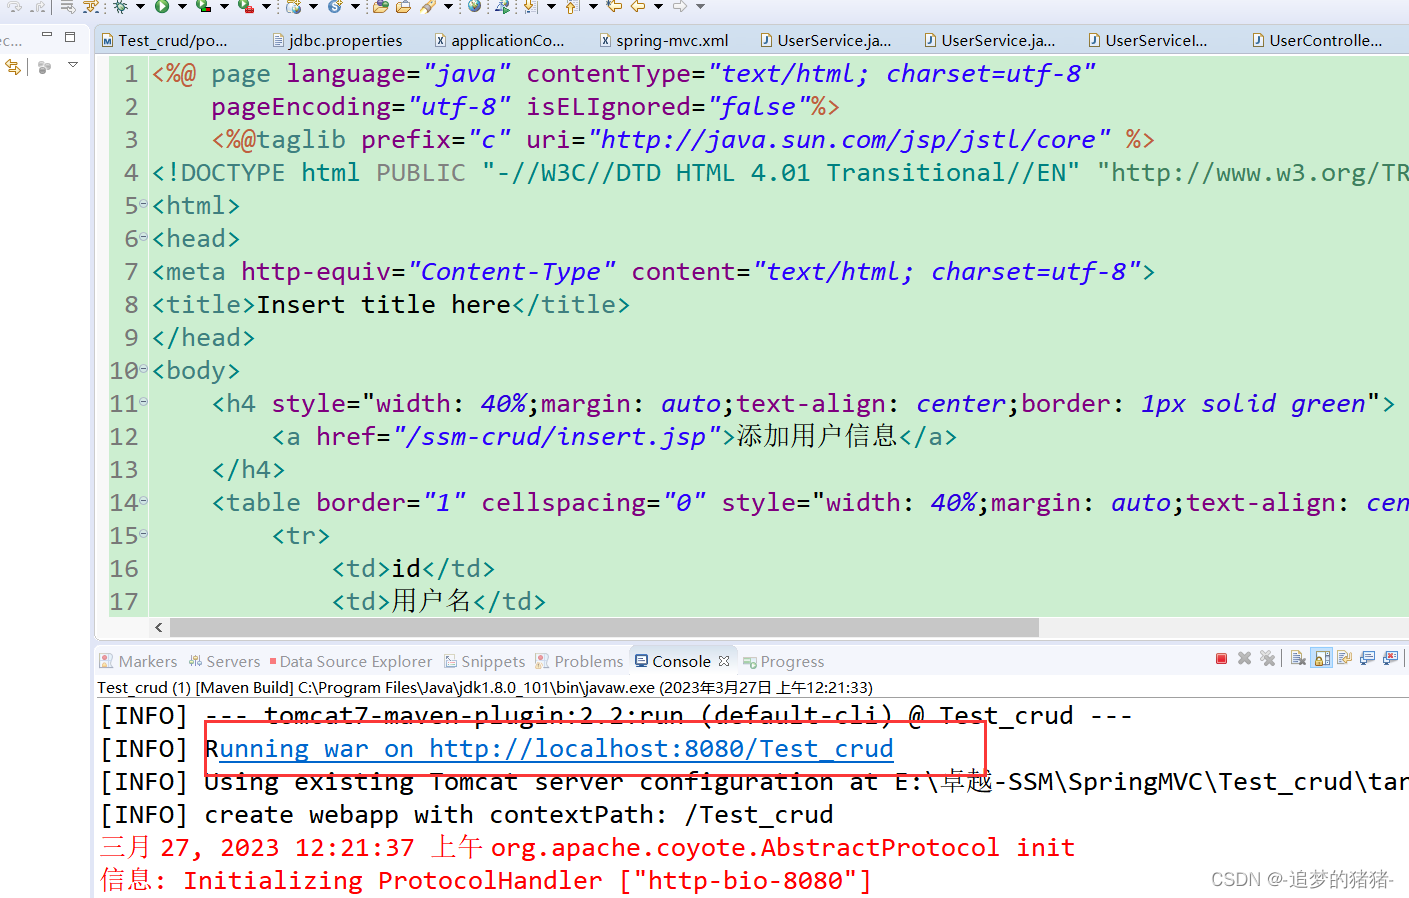This screenshot has height=898, width=1409.
Task: Collapse the html fold on line 5
Action: [143, 205]
